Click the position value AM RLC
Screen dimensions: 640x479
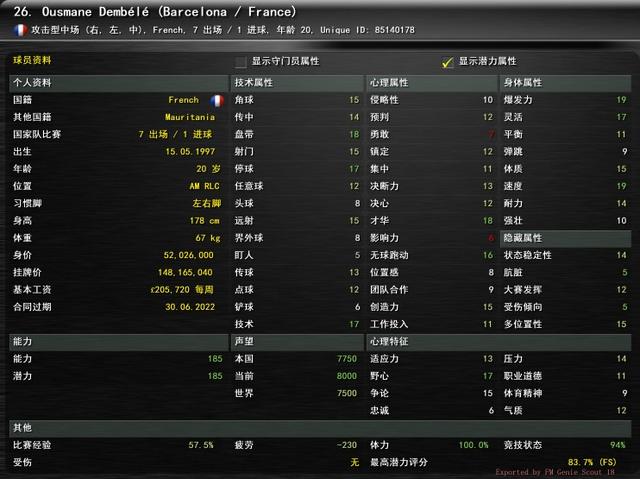204,186
